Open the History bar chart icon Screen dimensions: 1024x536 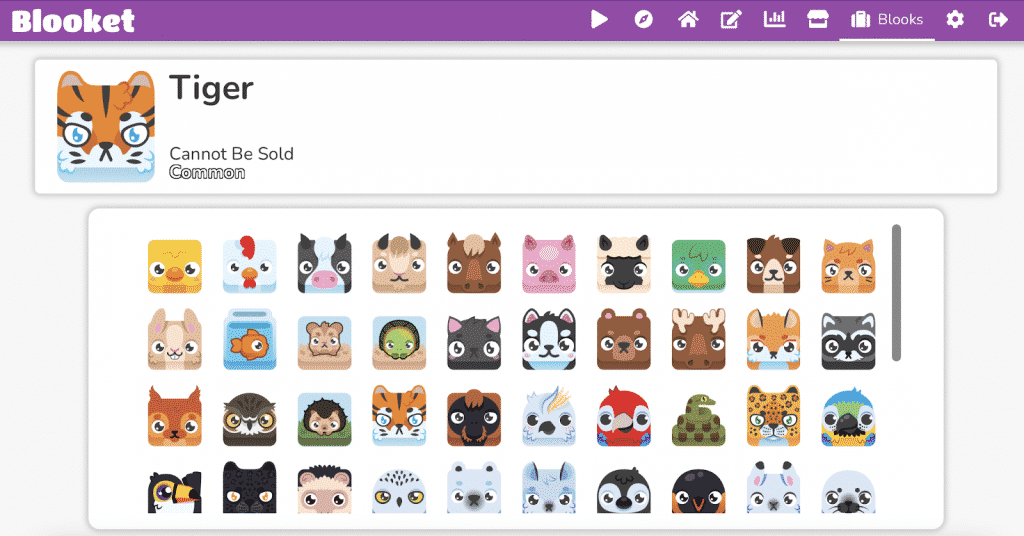(774, 19)
